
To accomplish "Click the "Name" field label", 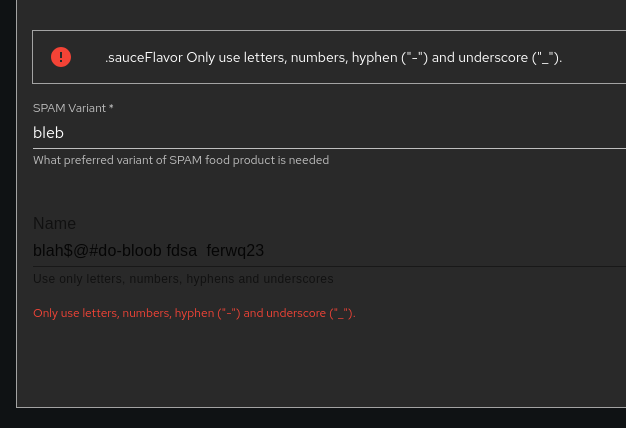I will pos(54,223).
